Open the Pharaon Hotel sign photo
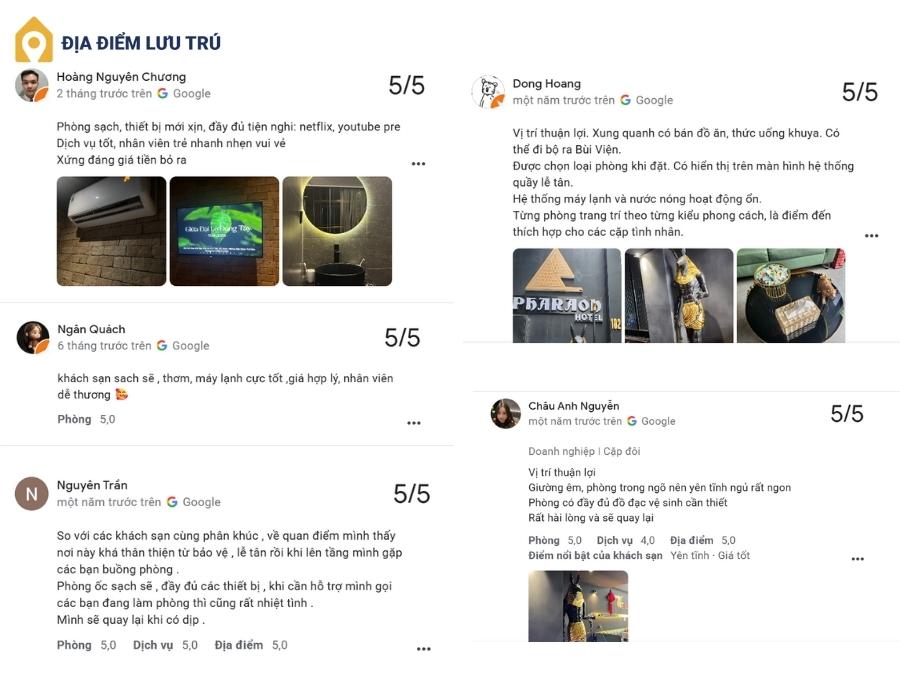 567,296
